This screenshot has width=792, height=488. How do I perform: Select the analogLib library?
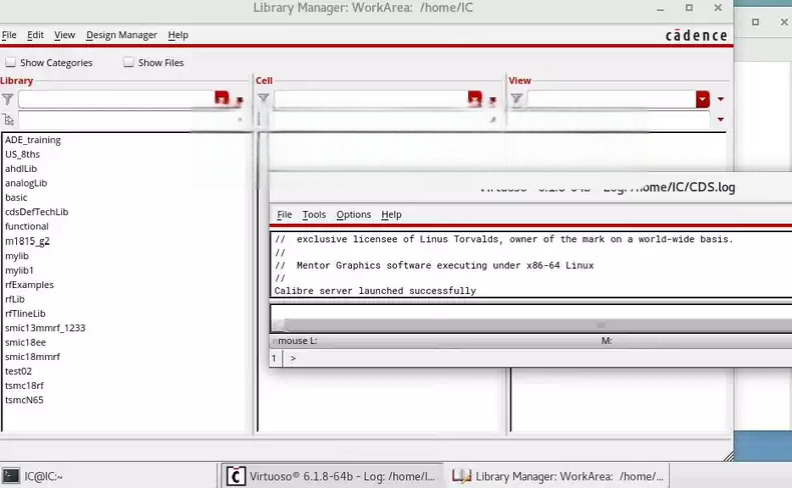(26, 183)
